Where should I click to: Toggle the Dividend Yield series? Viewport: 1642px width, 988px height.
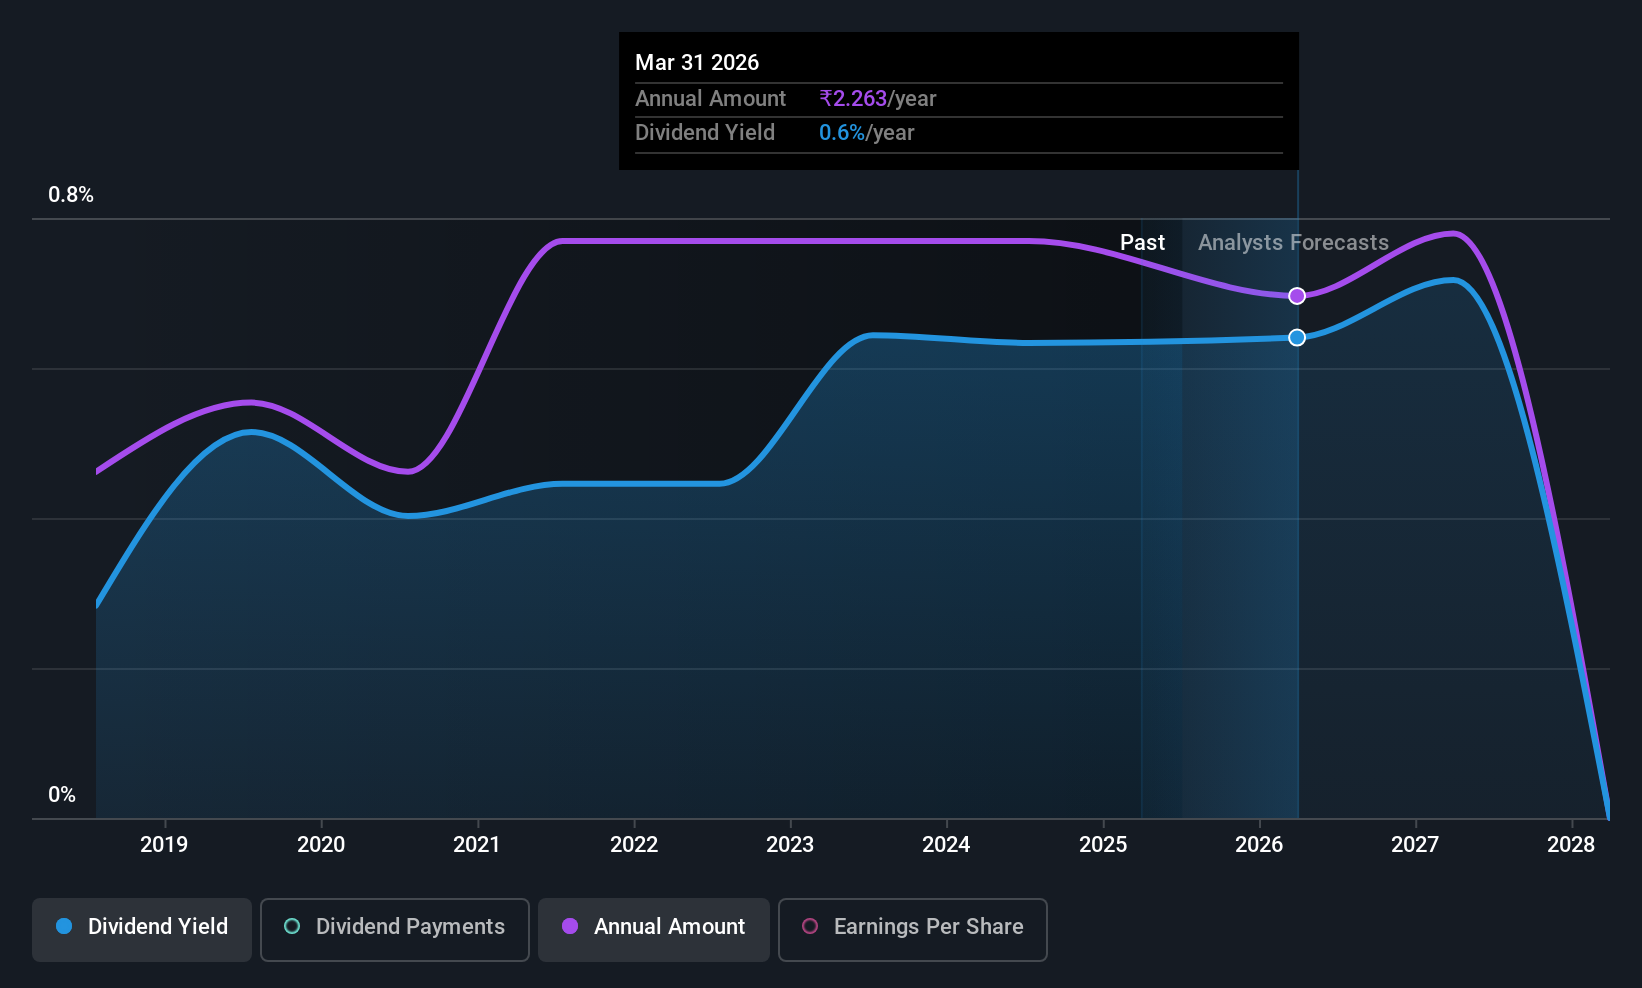(142, 929)
